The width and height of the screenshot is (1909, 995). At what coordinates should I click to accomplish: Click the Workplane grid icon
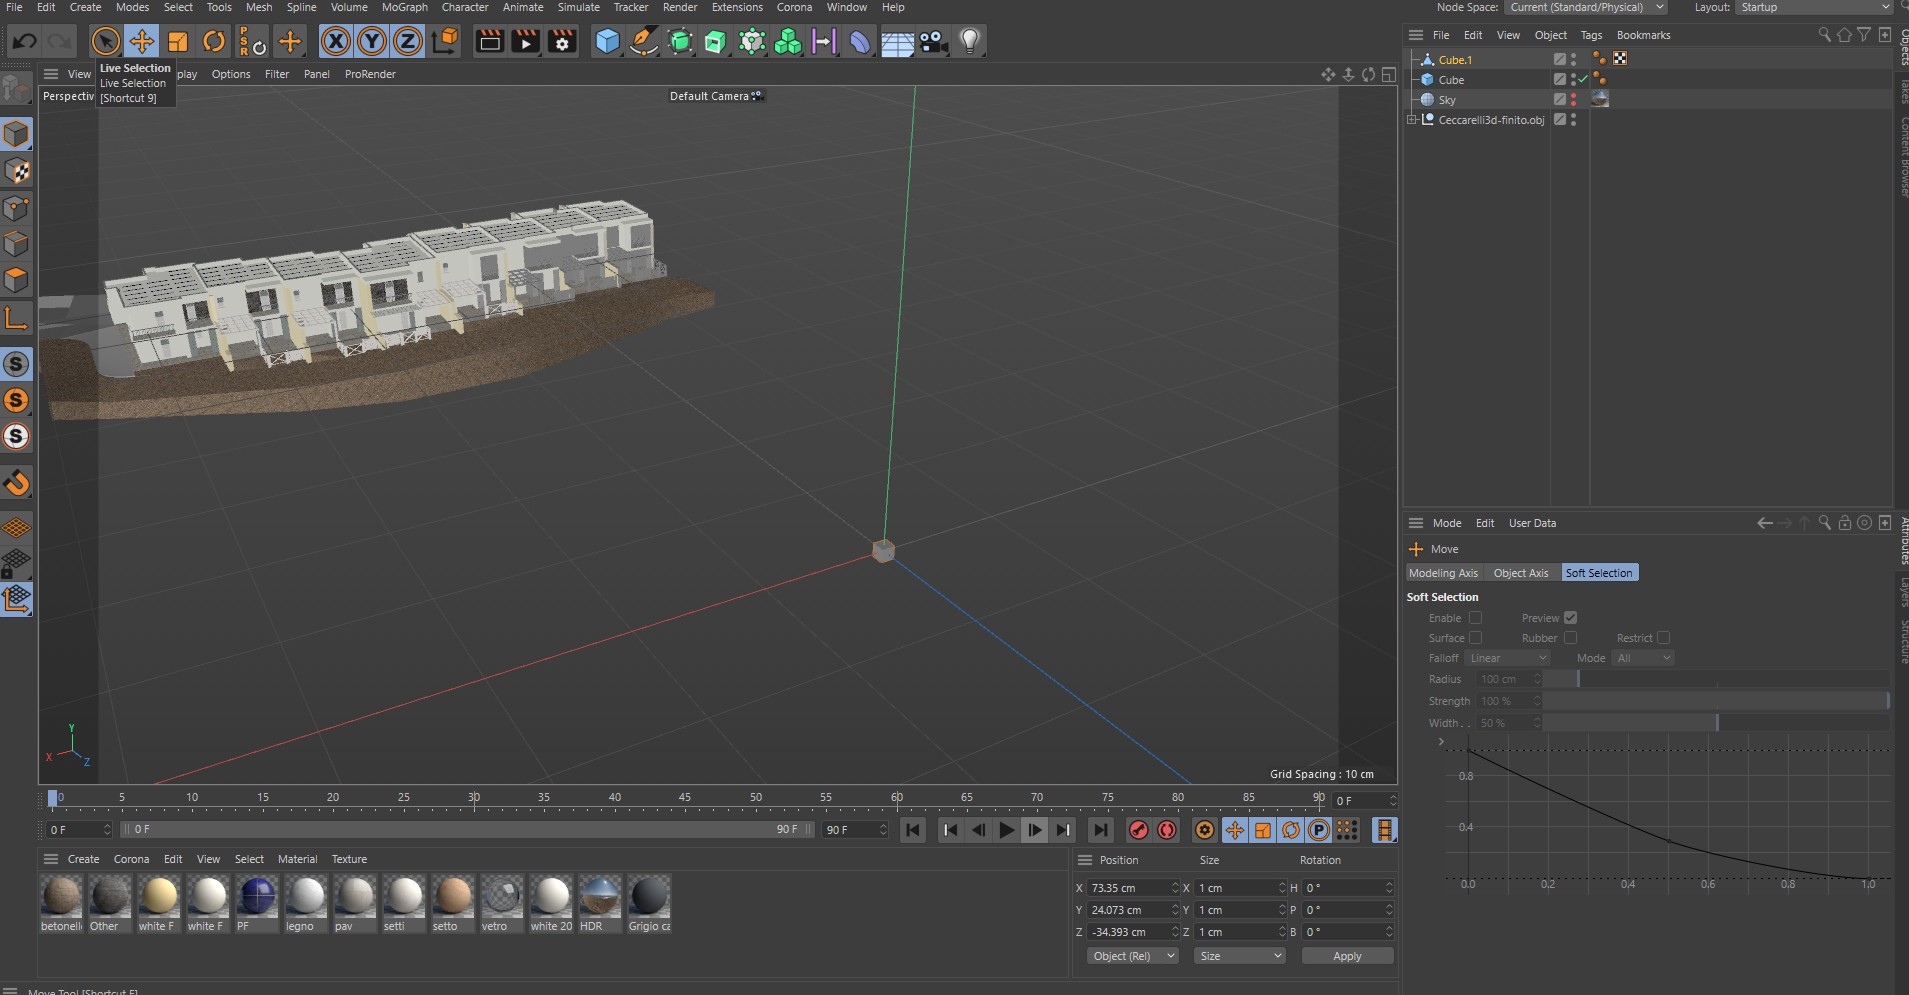pos(17,527)
